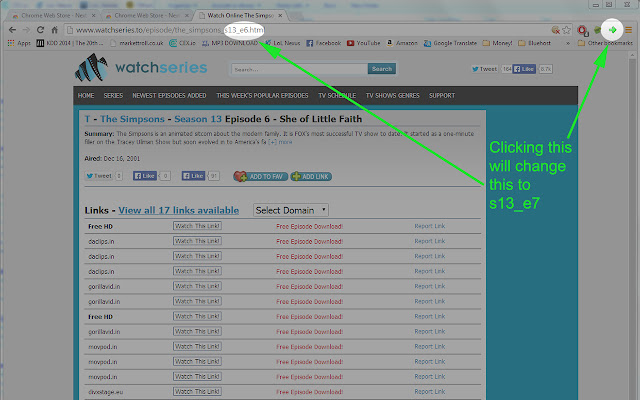Bookmark page with star icon

tap(567, 30)
